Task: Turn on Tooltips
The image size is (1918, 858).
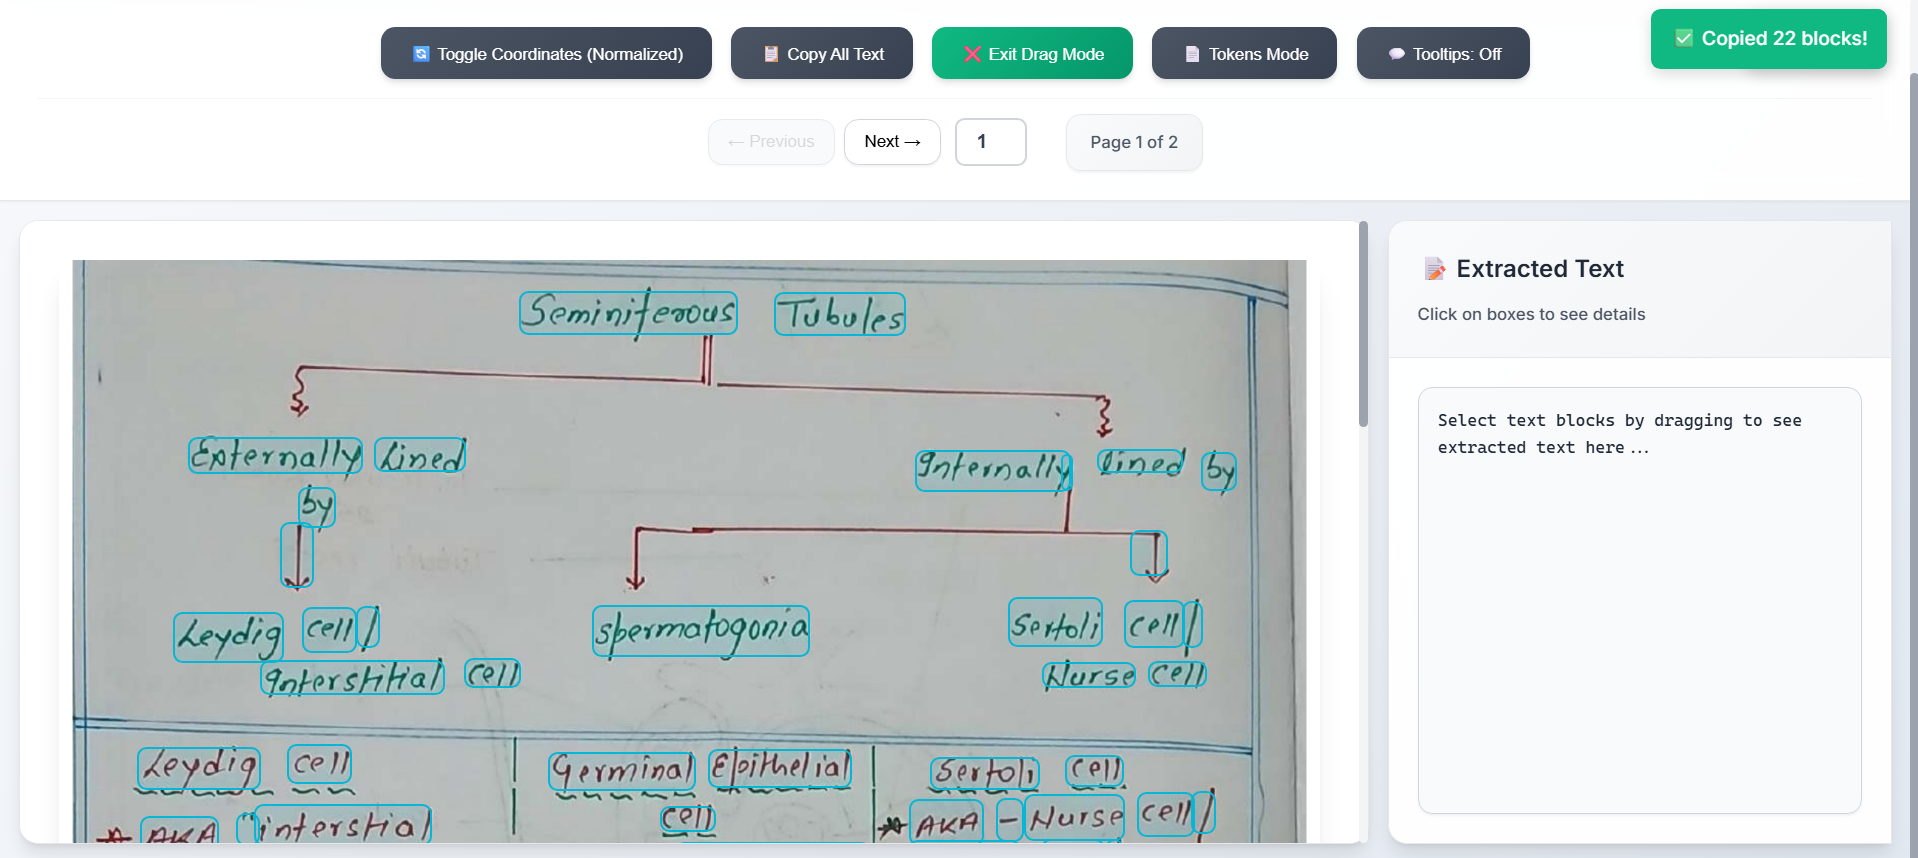Action: (1442, 54)
